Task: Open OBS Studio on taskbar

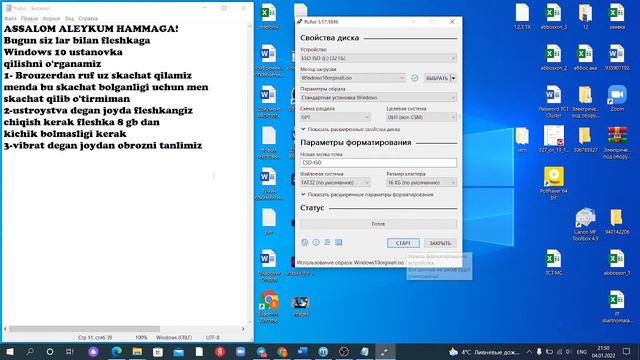Action: 344,352
